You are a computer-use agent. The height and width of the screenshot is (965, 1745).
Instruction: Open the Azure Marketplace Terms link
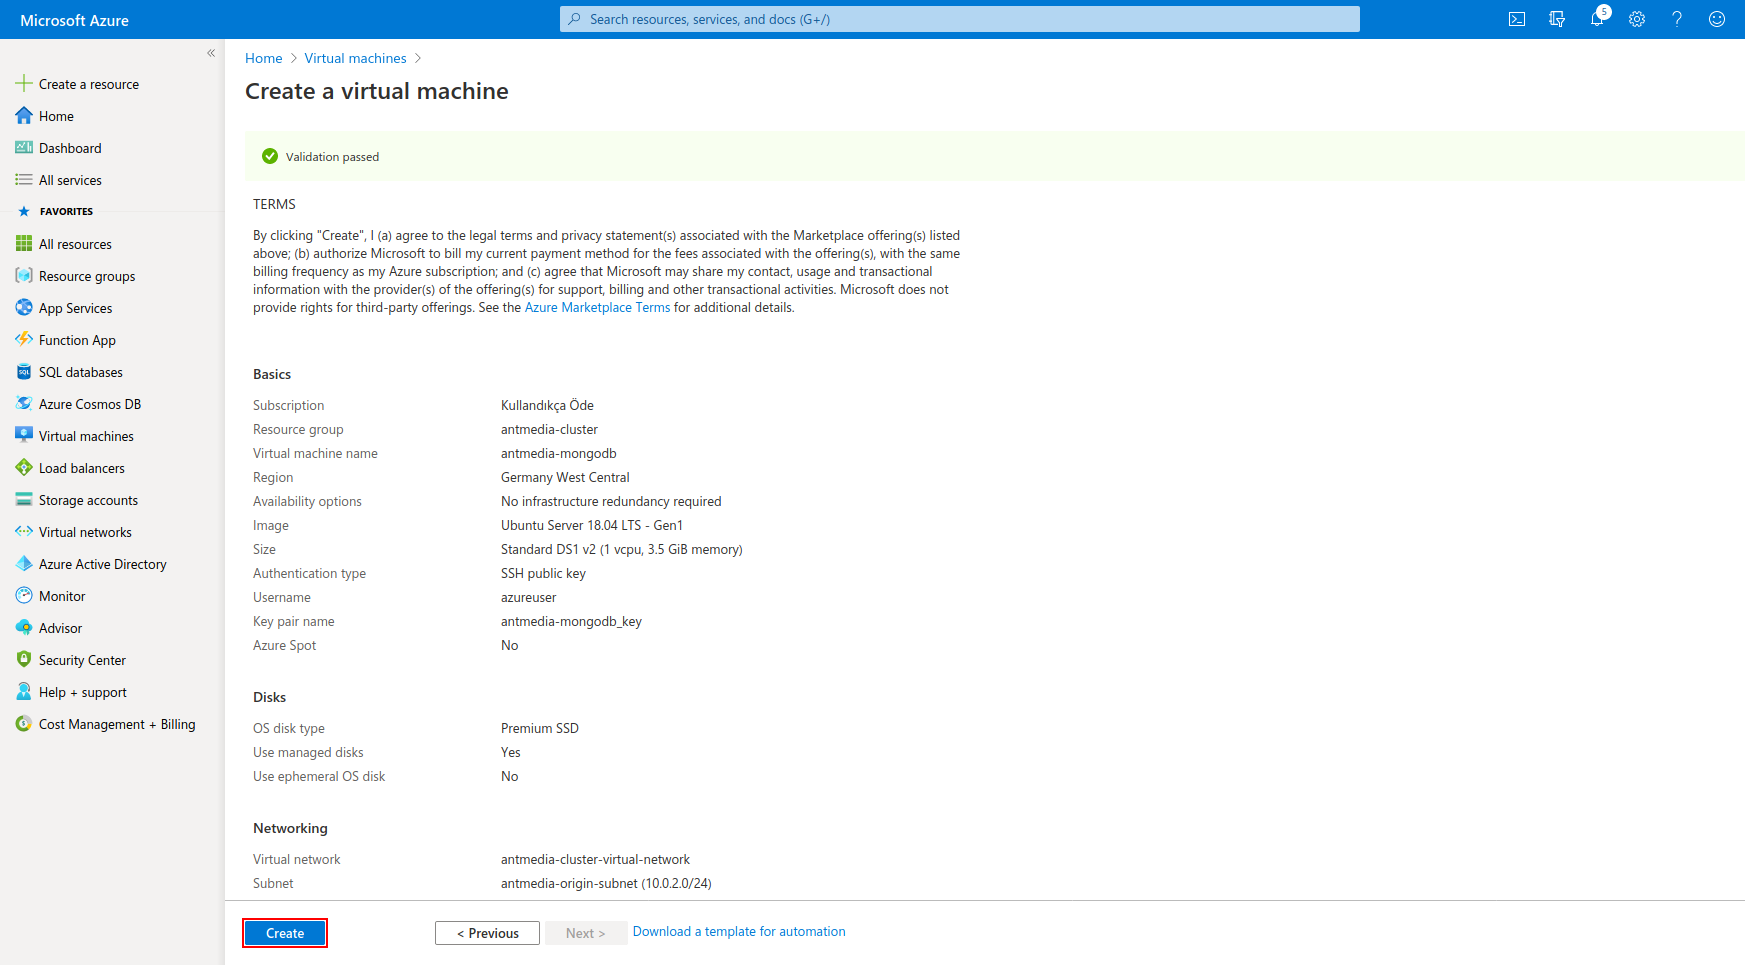pos(597,308)
